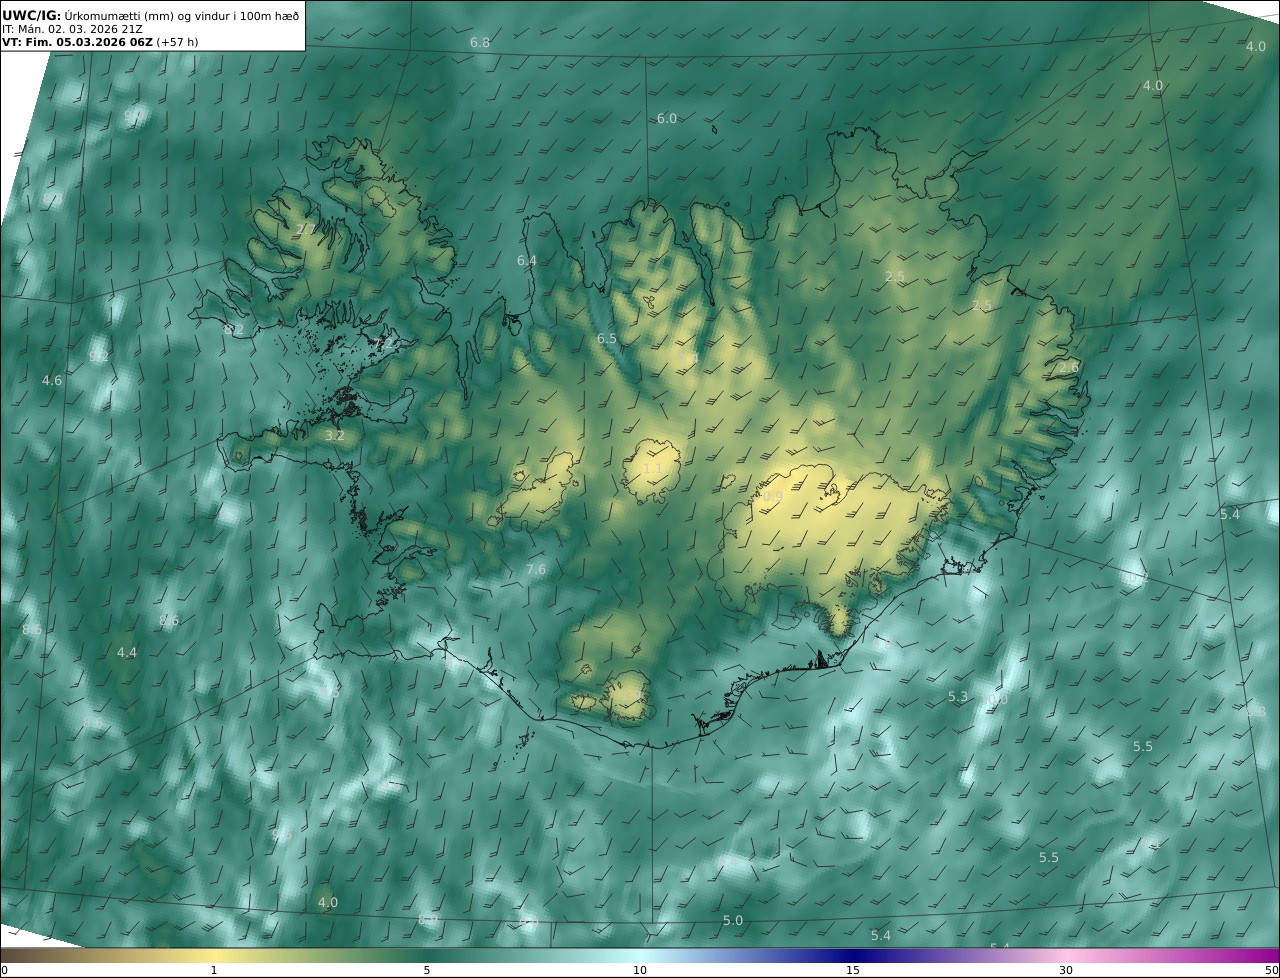
Task: Click the '6.8' precipitation value label
Action: (x=480, y=43)
